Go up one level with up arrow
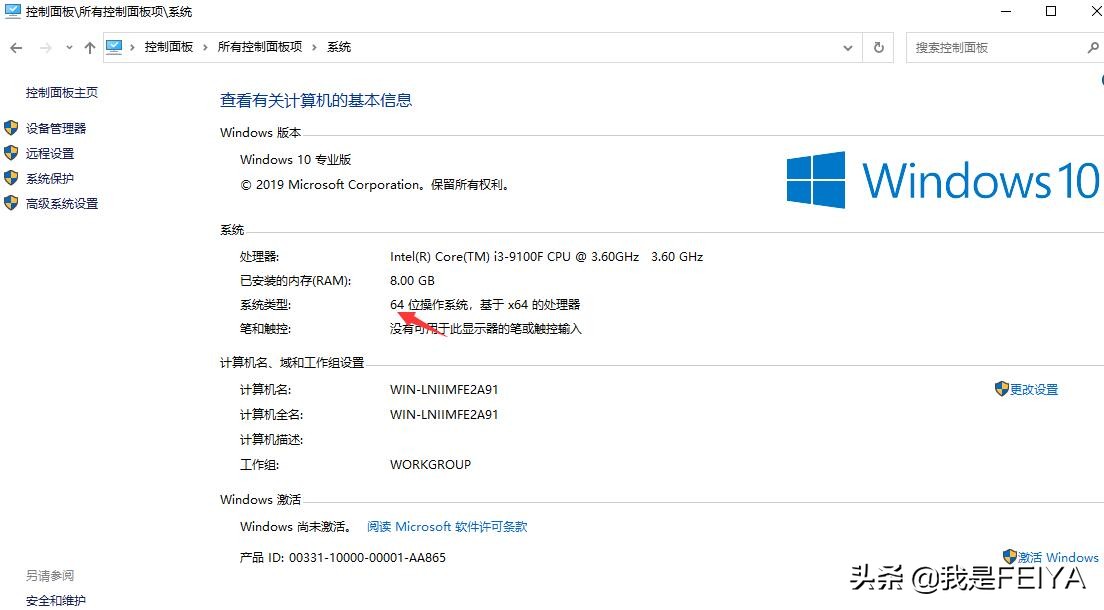 pos(89,48)
